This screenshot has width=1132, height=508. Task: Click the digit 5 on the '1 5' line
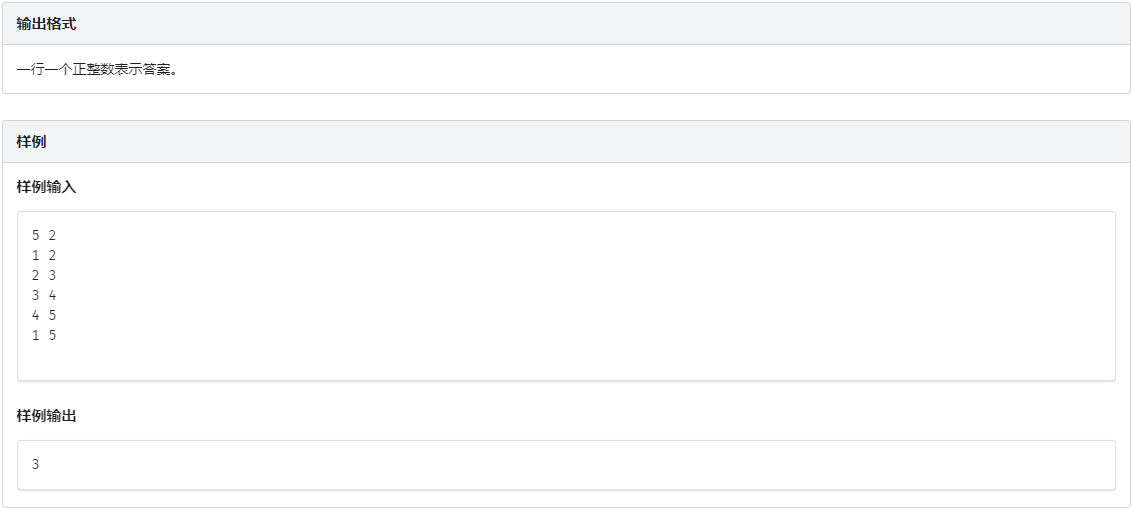coord(53,335)
